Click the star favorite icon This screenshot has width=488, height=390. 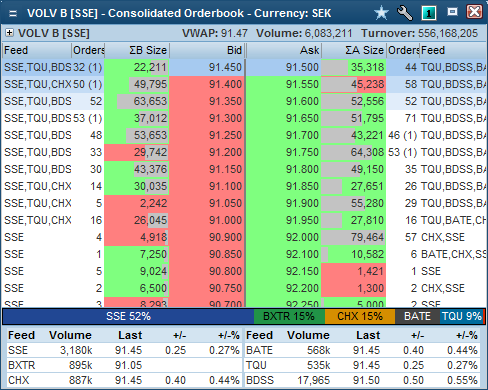click(381, 13)
